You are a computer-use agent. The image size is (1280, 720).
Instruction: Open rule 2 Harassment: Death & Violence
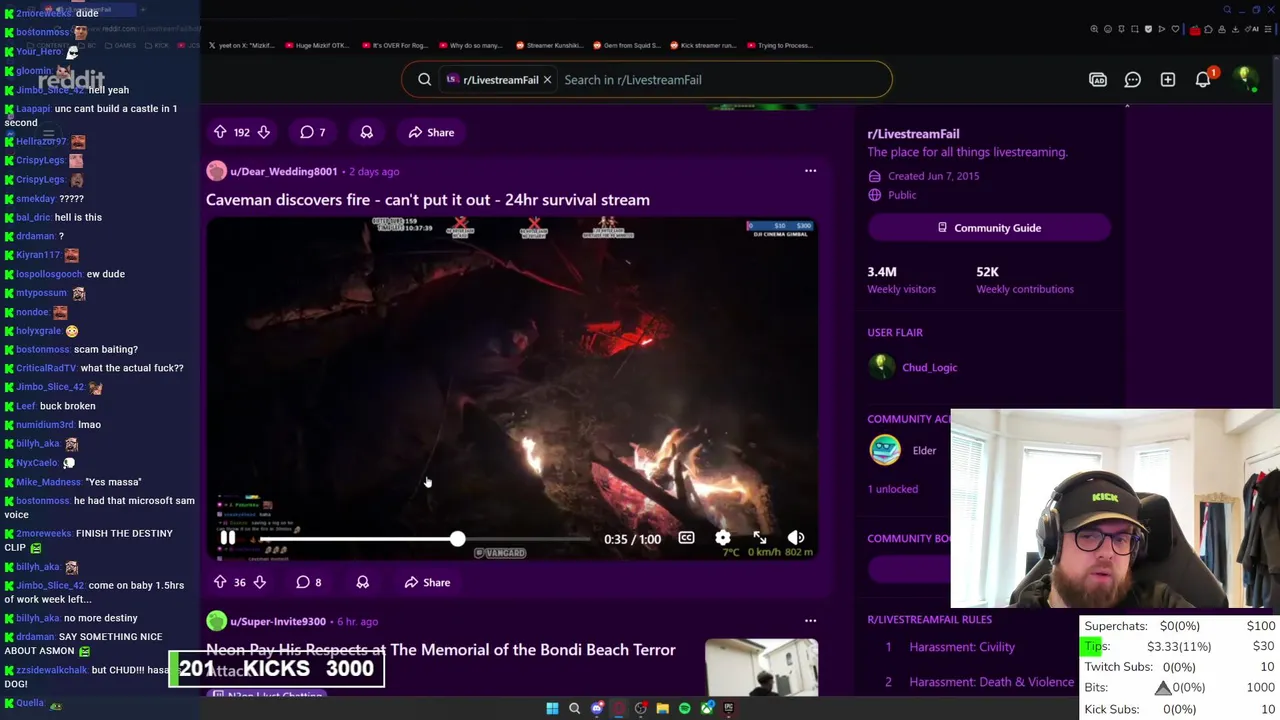(x=992, y=682)
